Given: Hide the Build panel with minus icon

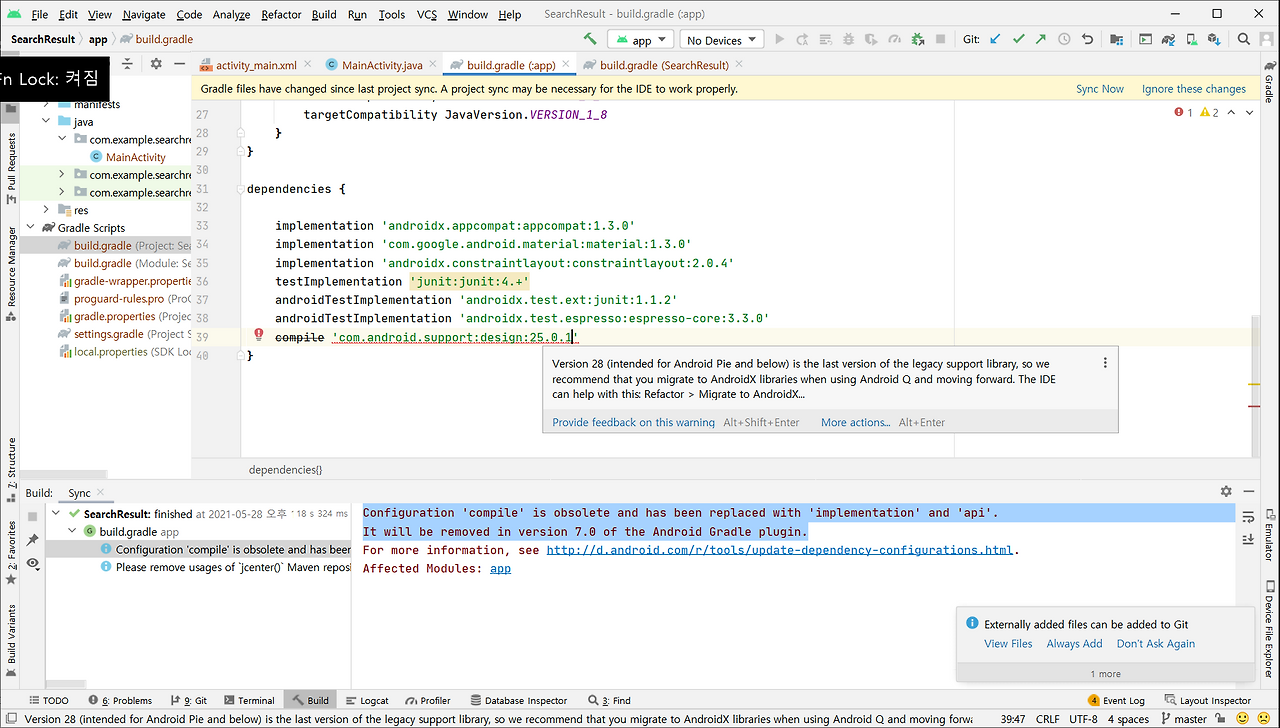Looking at the screenshot, I should pos(1249,492).
